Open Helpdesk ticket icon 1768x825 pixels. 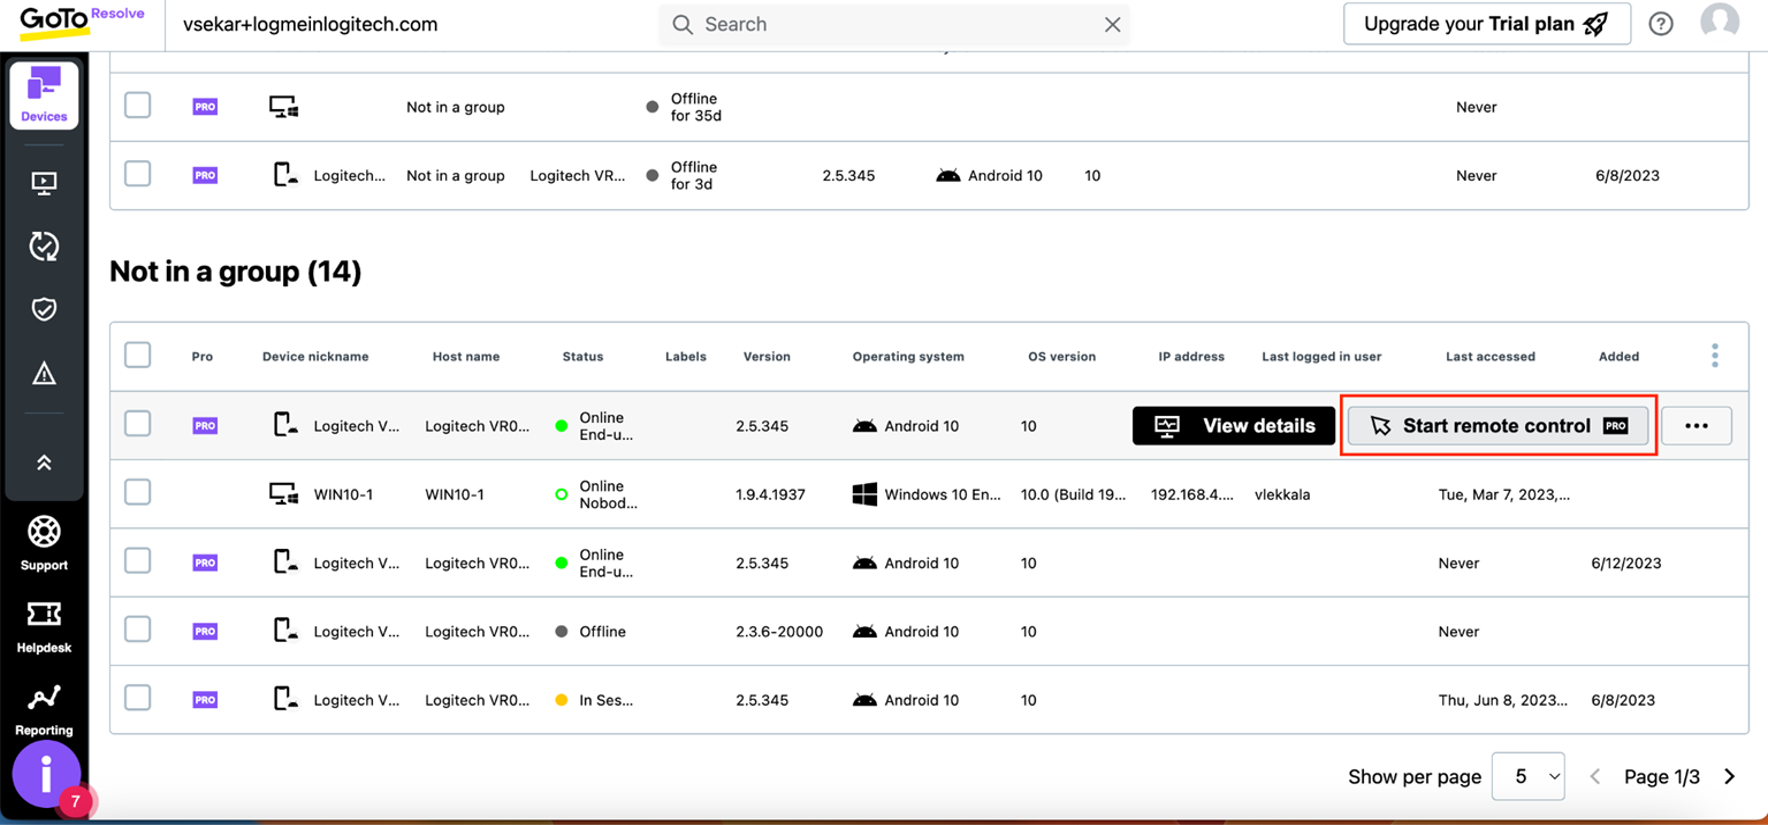point(44,626)
